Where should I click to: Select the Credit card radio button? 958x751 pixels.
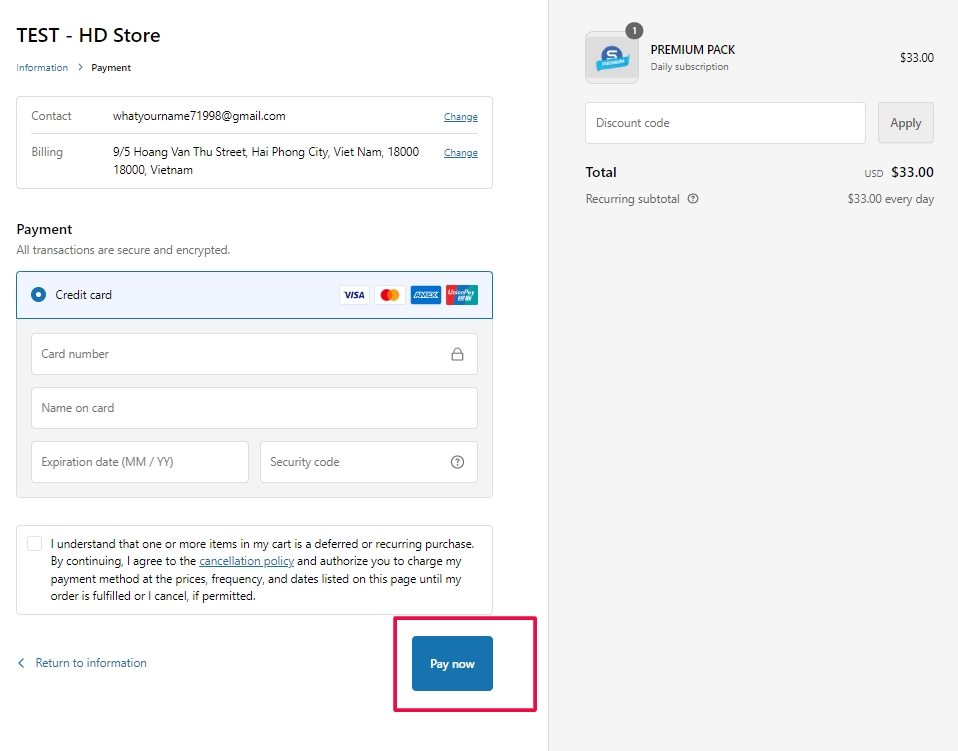tap(39, 295)
